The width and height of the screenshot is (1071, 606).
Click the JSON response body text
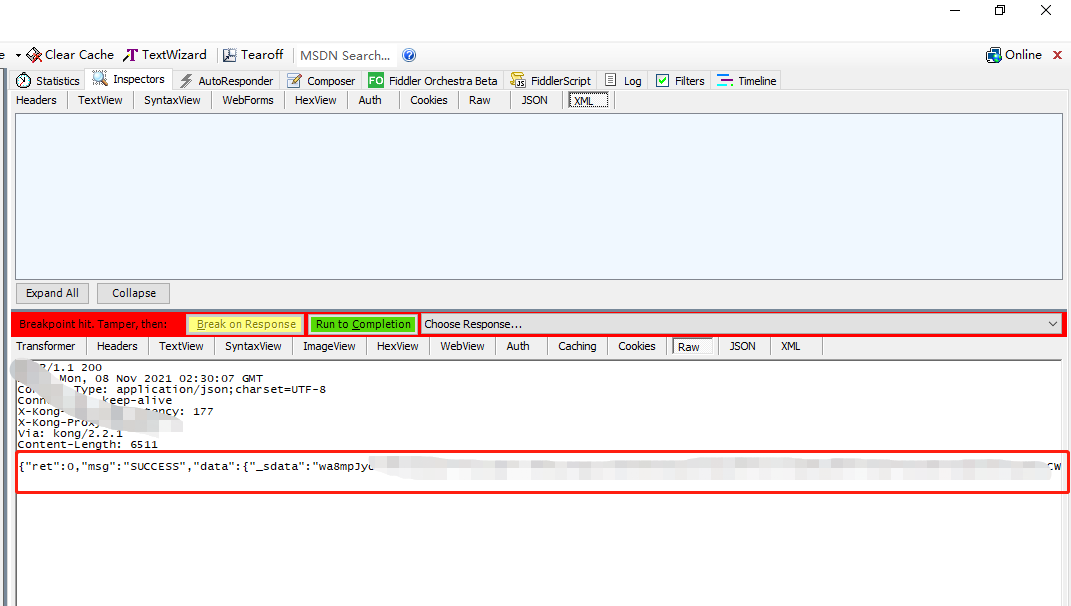point(540,467)
